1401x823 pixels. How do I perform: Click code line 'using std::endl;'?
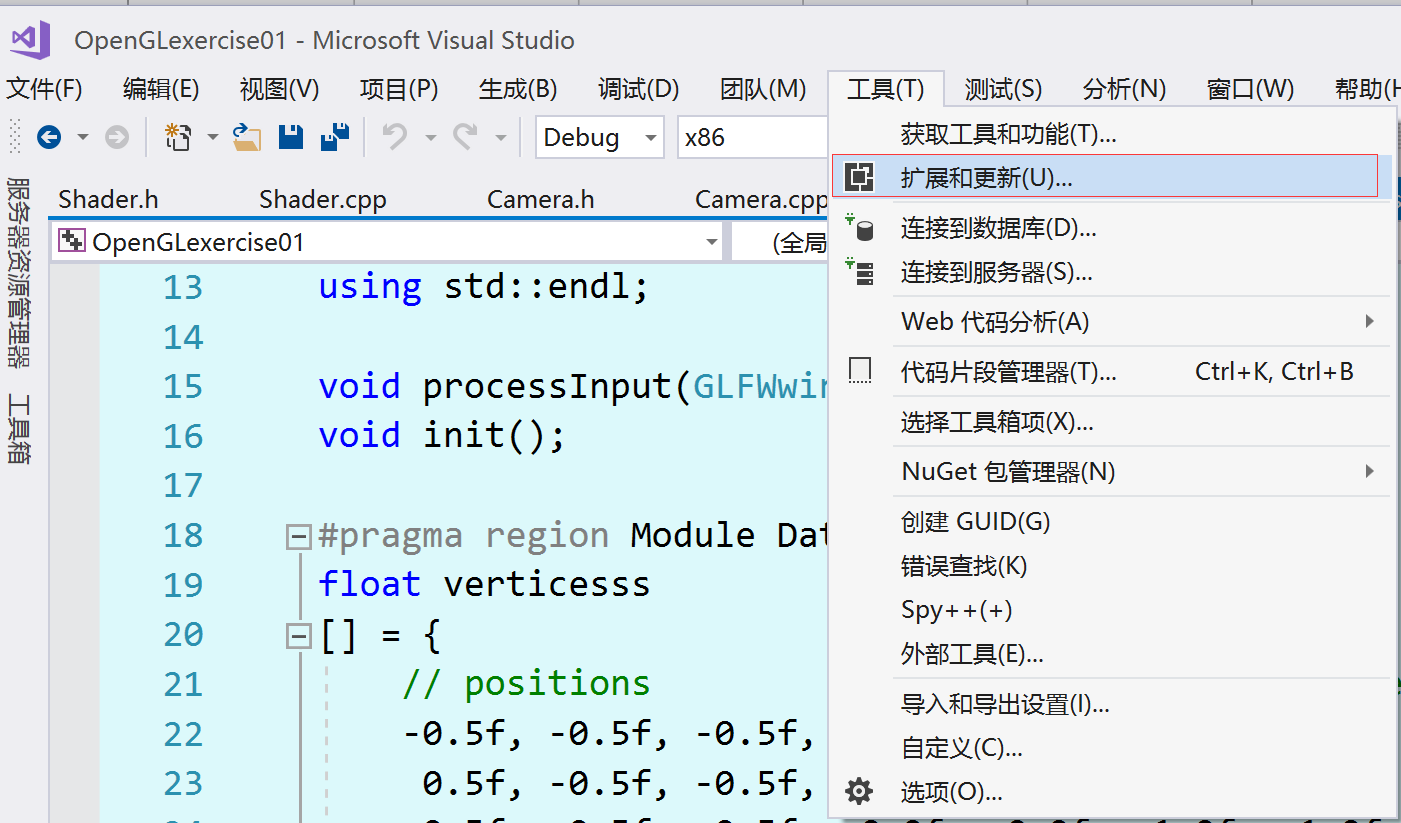coord(484,287)
